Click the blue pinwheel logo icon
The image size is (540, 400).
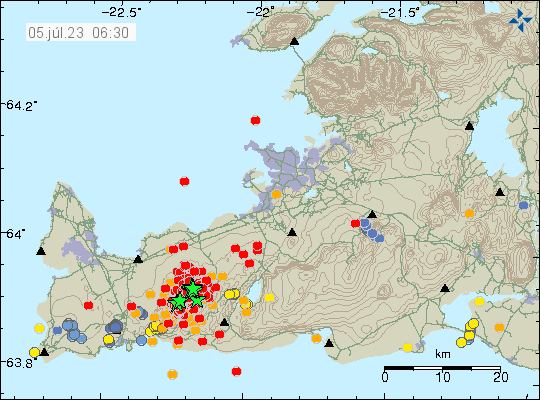point(520,21)
